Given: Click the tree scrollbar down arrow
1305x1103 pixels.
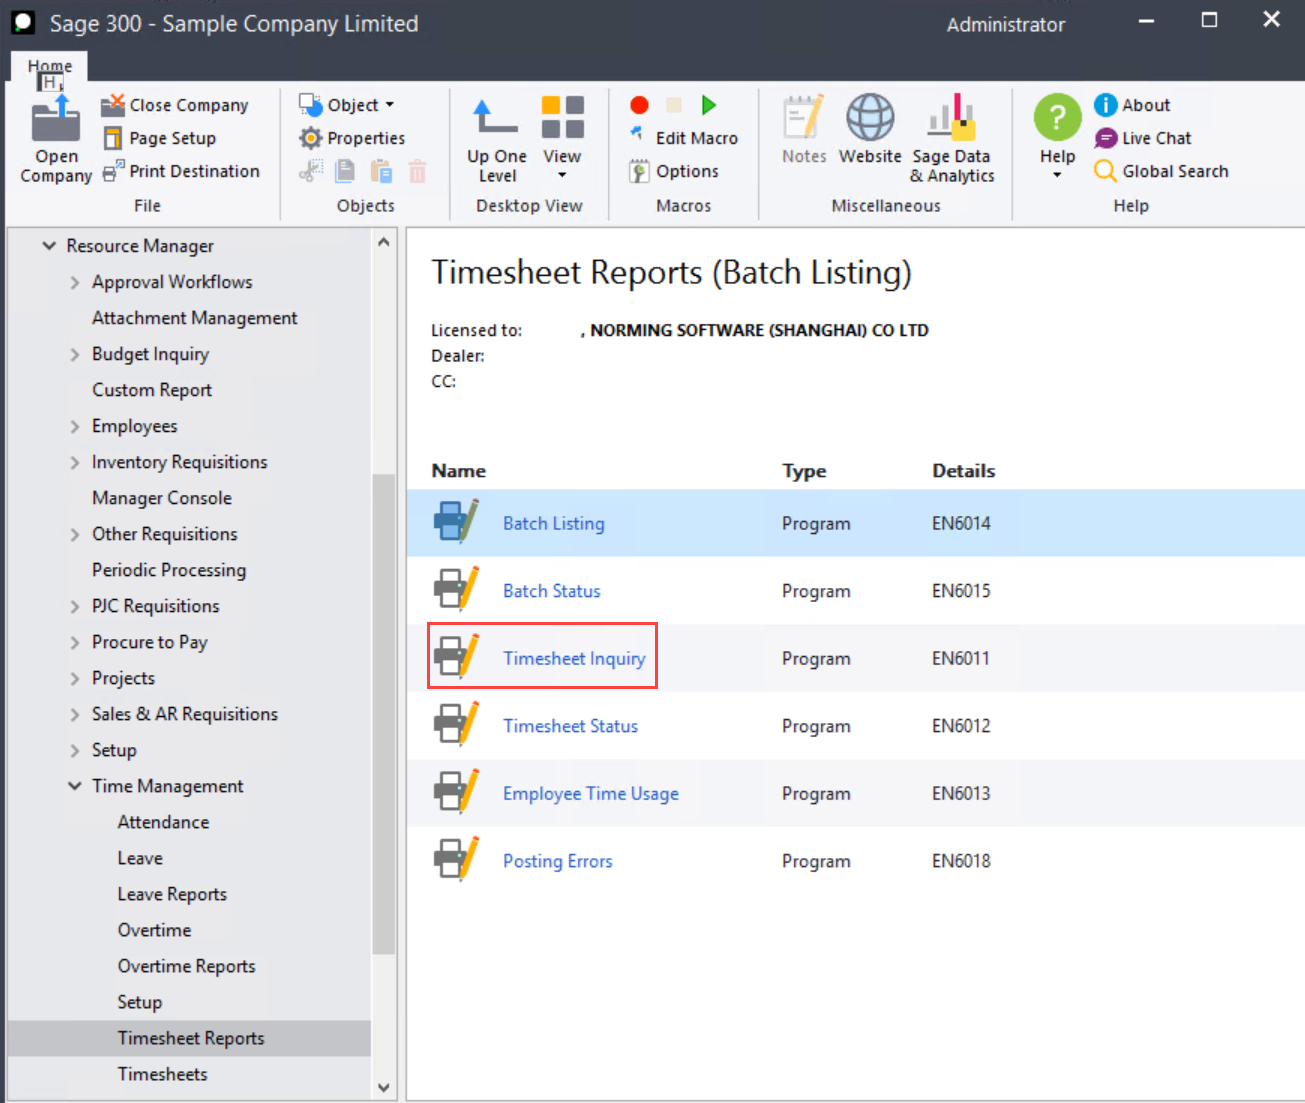Looking at the screenshot, I should (x=384, y=1088).
